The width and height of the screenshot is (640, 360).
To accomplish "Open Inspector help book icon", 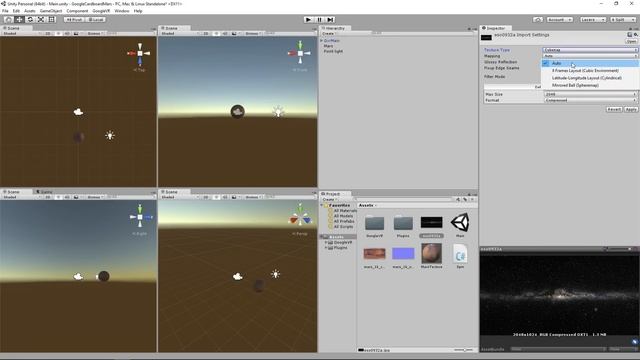I will pos(630,35).
